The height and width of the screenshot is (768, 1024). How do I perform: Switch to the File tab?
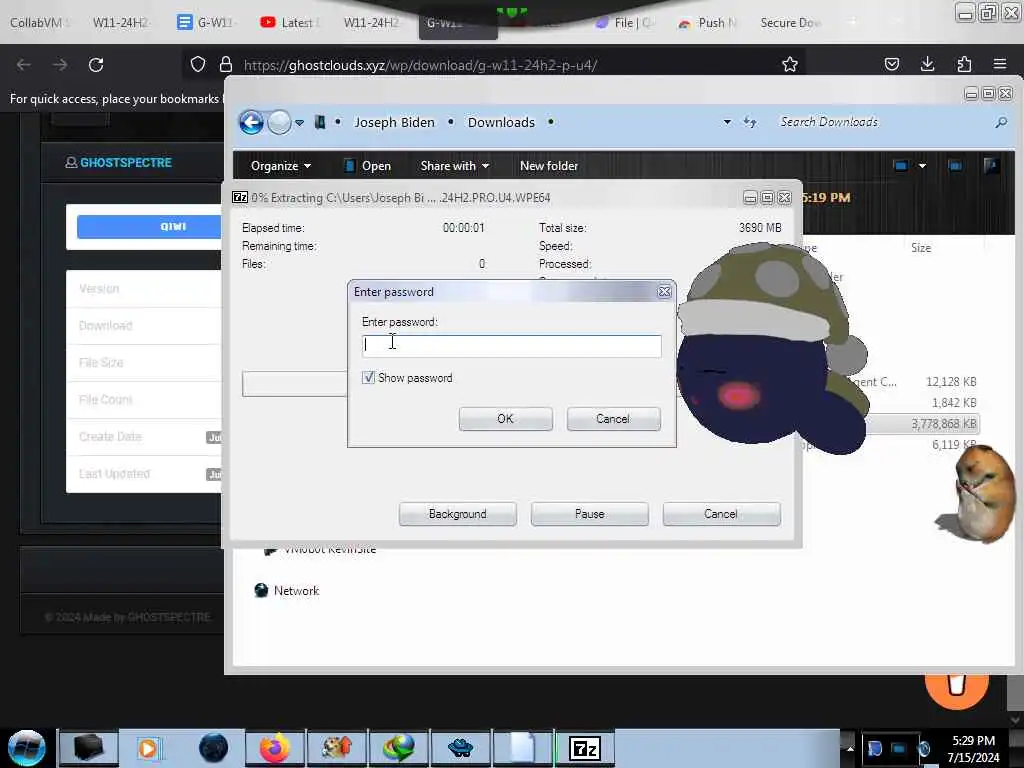tap(625, 22)
